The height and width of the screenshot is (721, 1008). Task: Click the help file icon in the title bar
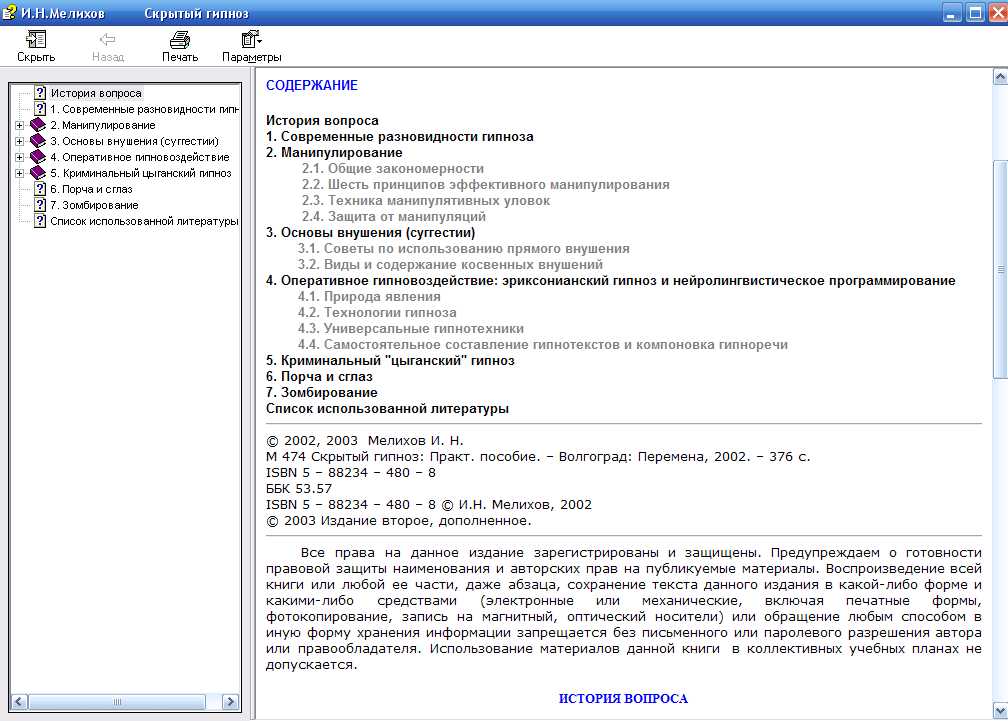[9, 12]
